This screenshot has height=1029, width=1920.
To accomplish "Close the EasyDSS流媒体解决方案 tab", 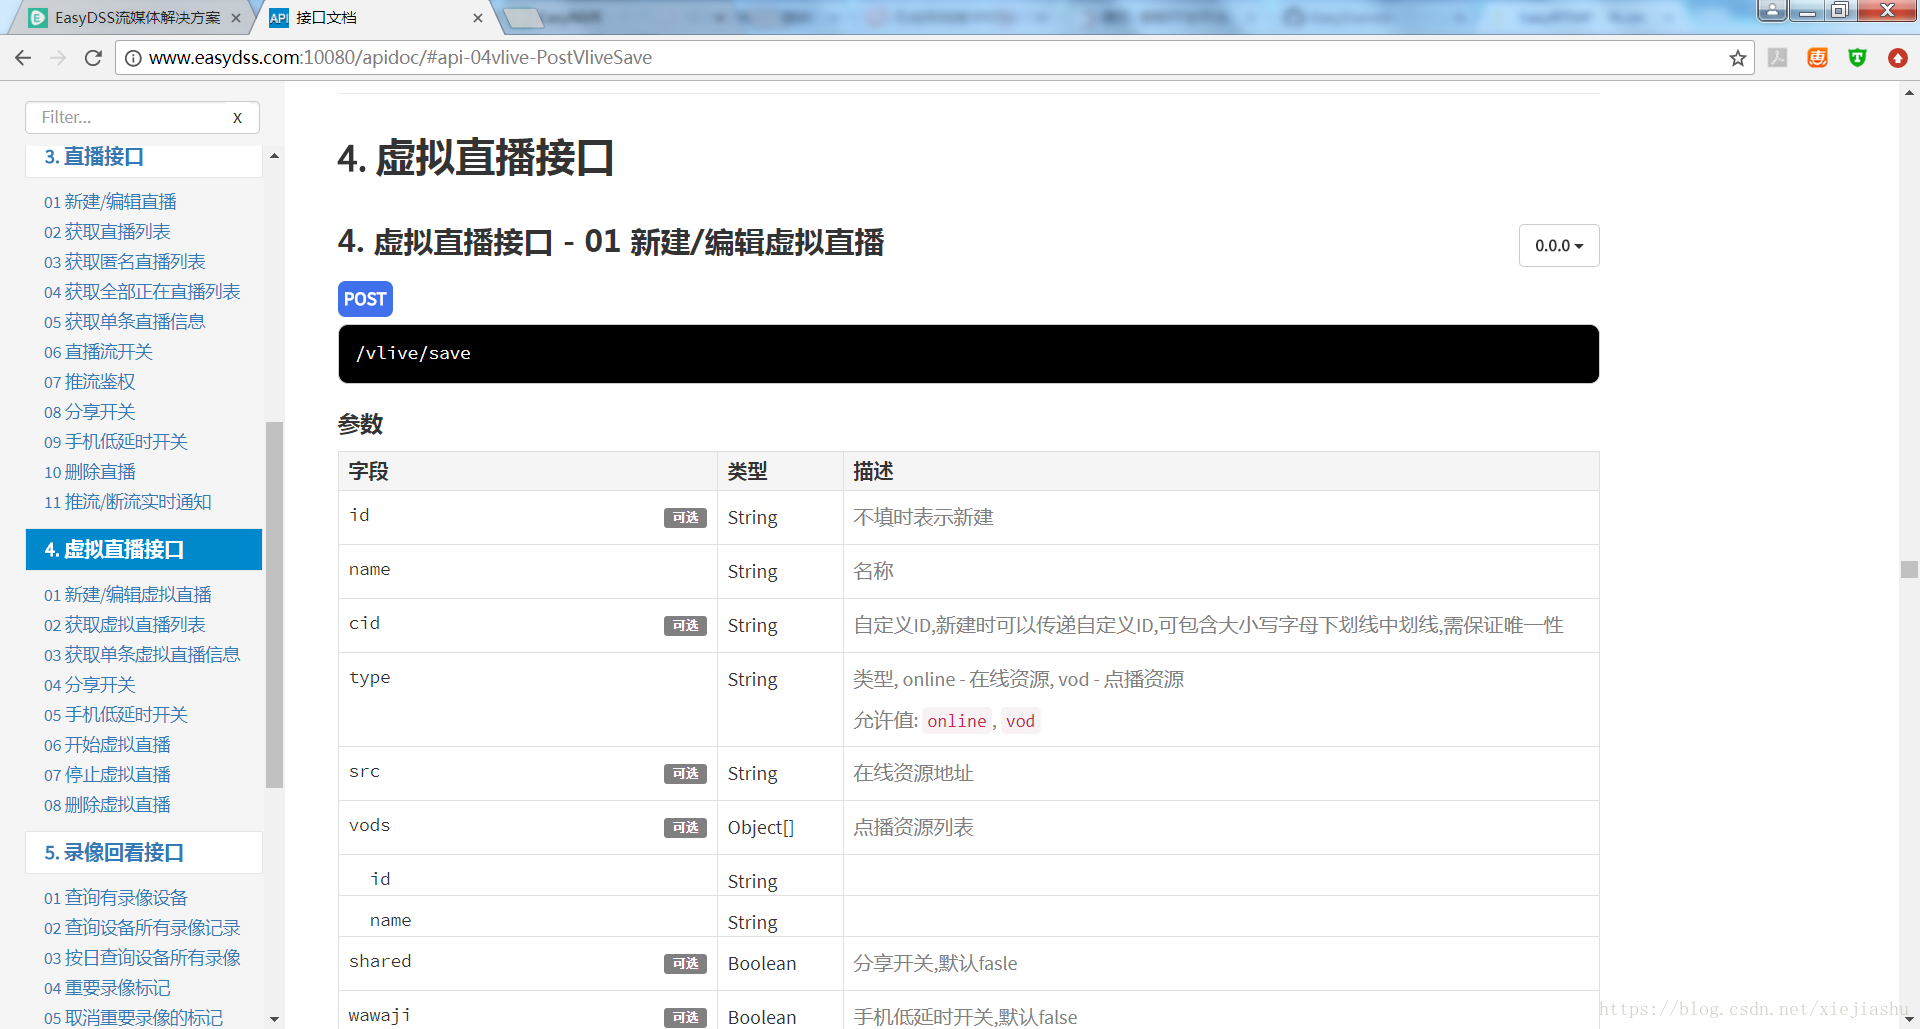I will [236, 18].
